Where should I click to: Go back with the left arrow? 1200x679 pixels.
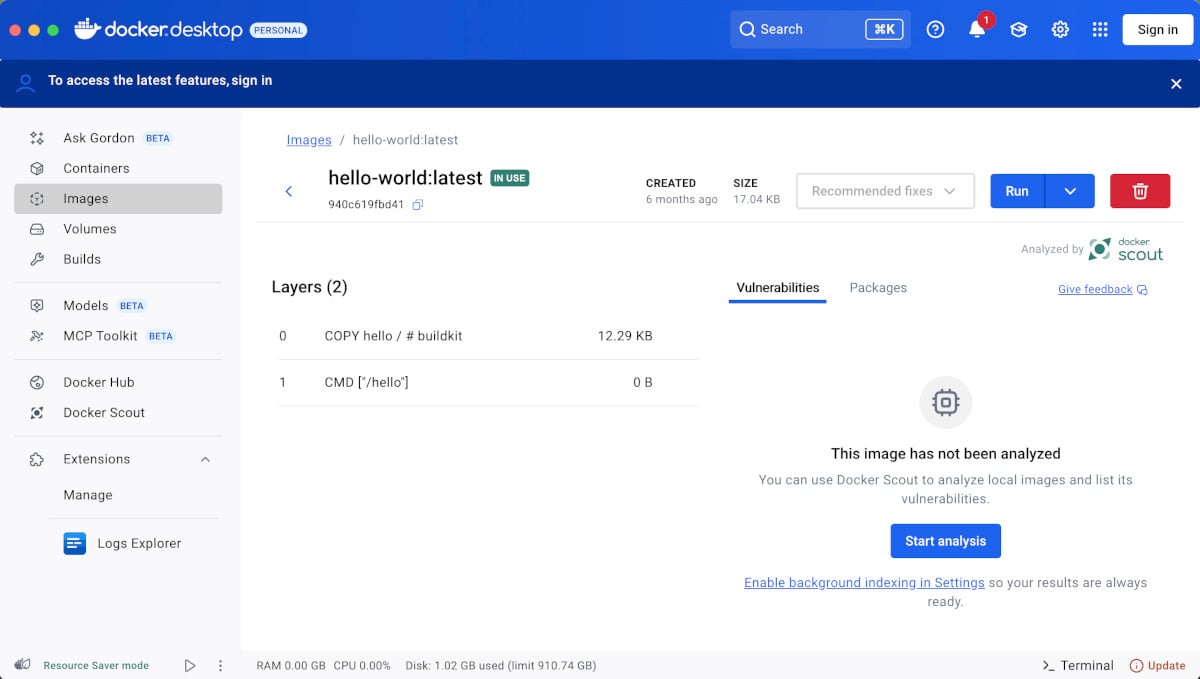tap(289, 191)
